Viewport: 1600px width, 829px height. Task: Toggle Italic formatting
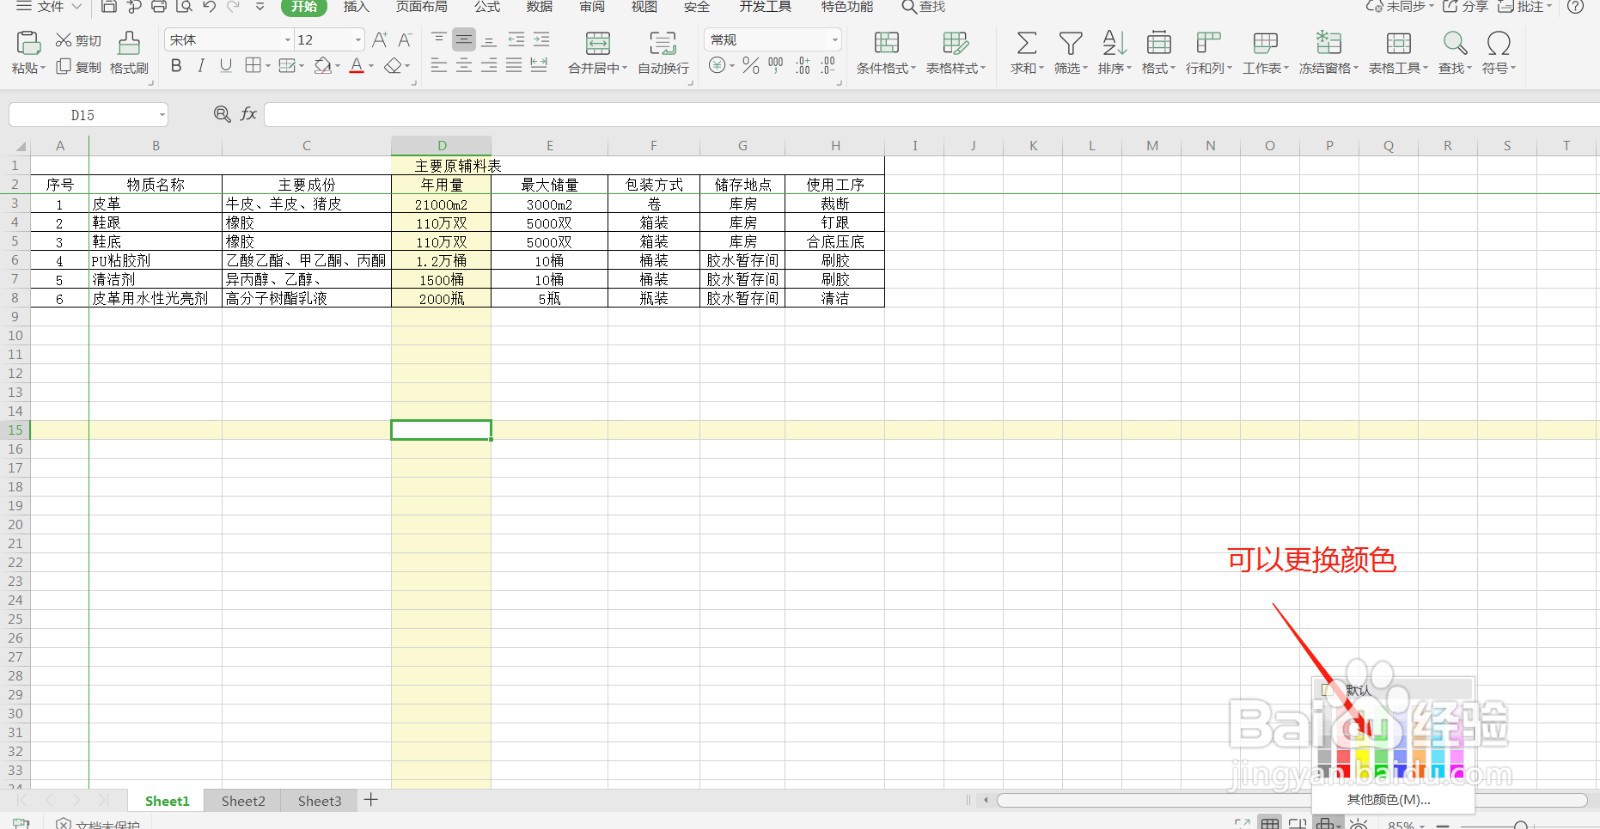click(x=201, y=66)
